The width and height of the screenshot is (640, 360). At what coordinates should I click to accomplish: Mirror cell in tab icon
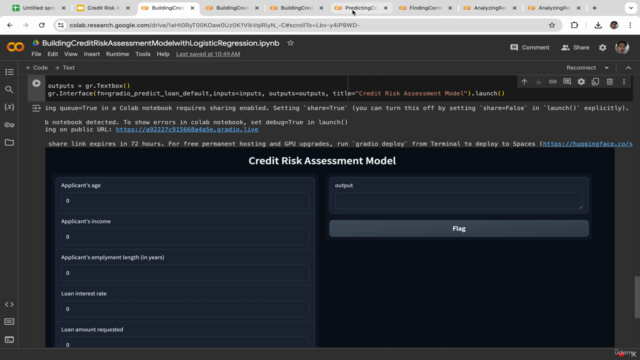[x=596, y=82]
